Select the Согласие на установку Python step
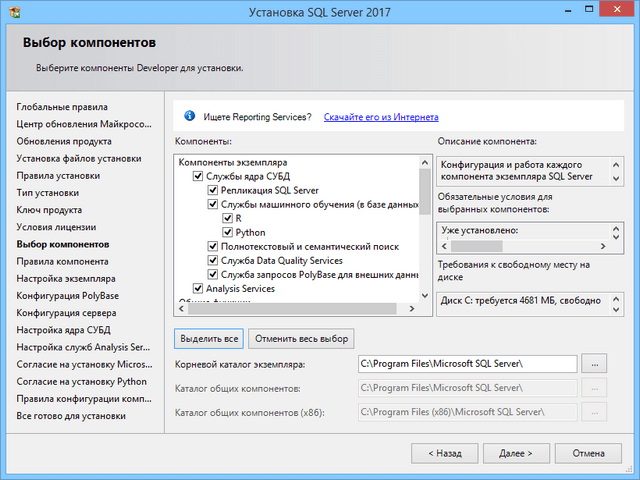Screen dimensions: 640x480 [x=82, y=381]
